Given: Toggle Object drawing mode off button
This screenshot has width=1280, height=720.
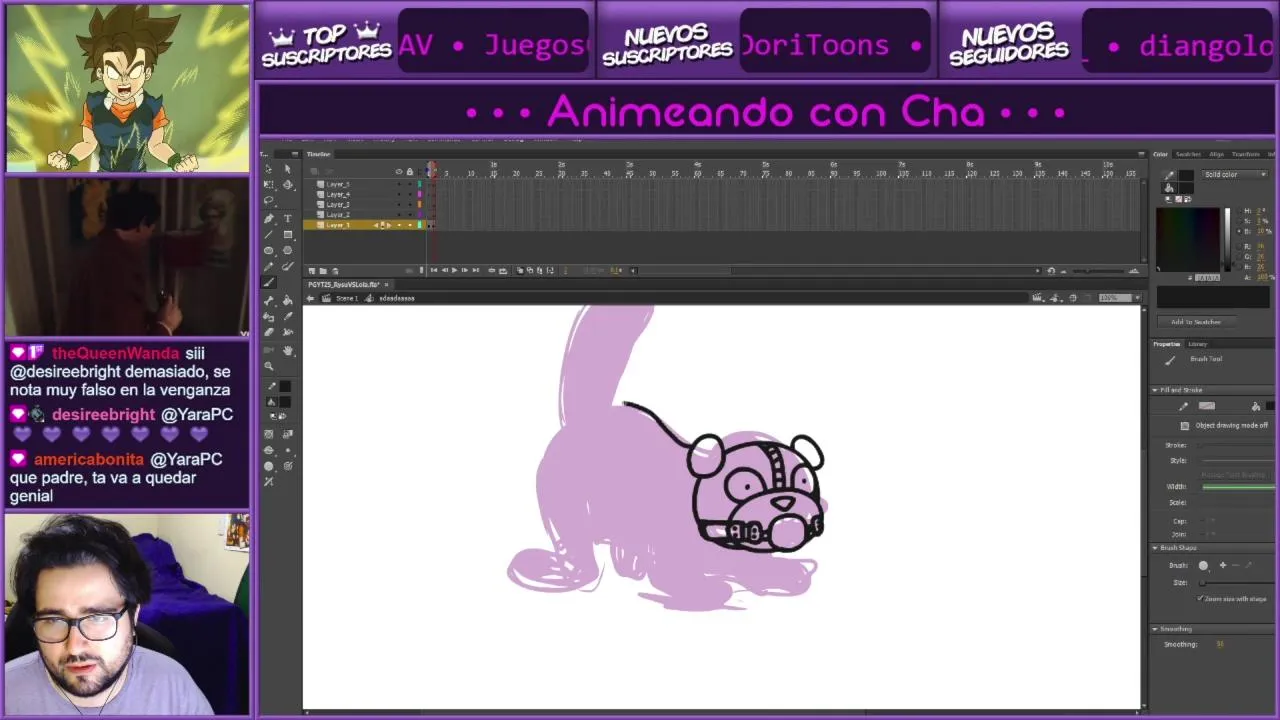Looking at the screenshot, I should (x=1185, y=426).
